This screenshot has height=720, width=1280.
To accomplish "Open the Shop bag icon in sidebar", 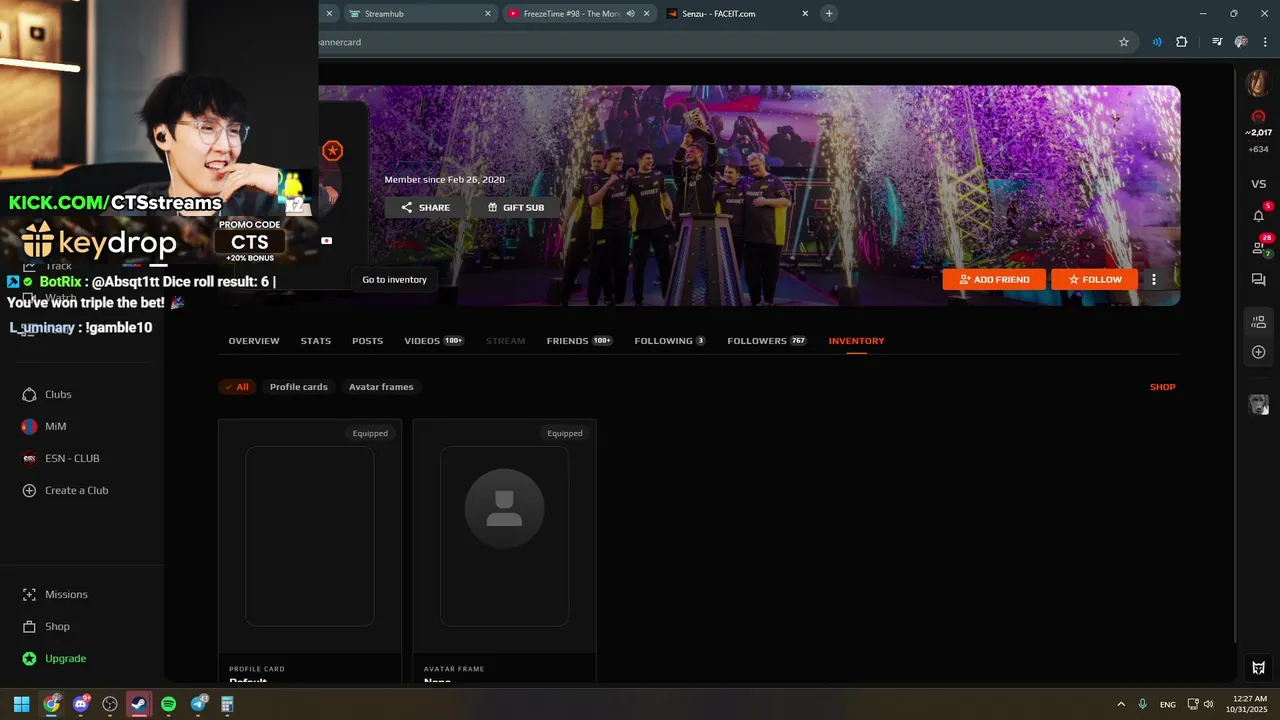I will (29, 626).
